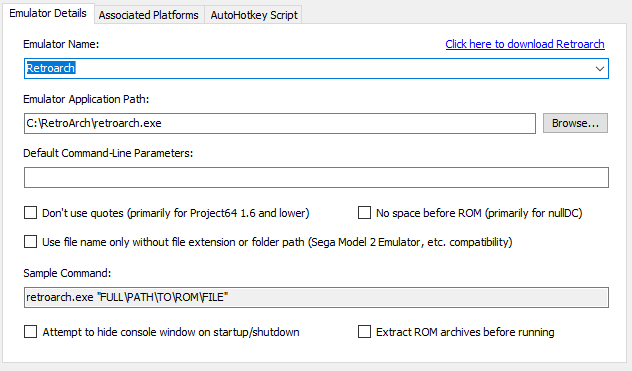The height and width of the screenshot is (371, 632).
Task: Check No space before ROM option
Action: (364, 213)
